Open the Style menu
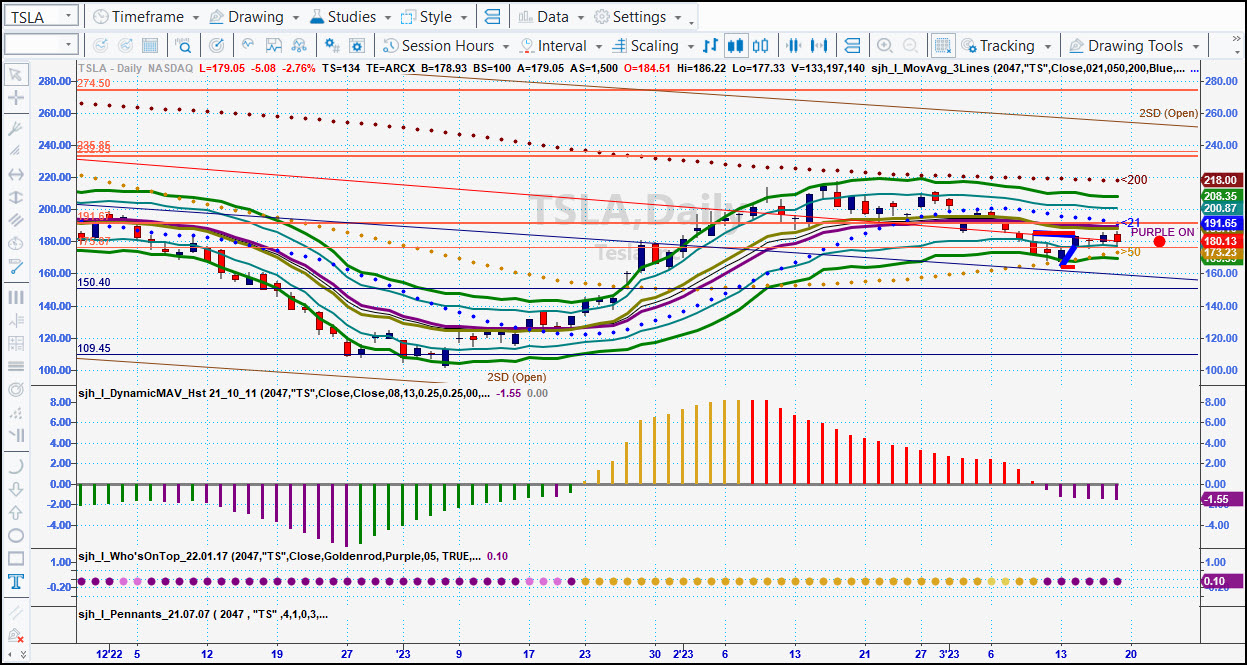 pyautogui.click(x=434, y=17)
